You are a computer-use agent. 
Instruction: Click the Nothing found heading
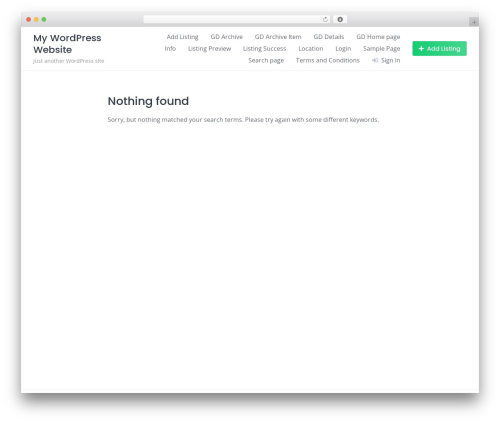point(148,101)
